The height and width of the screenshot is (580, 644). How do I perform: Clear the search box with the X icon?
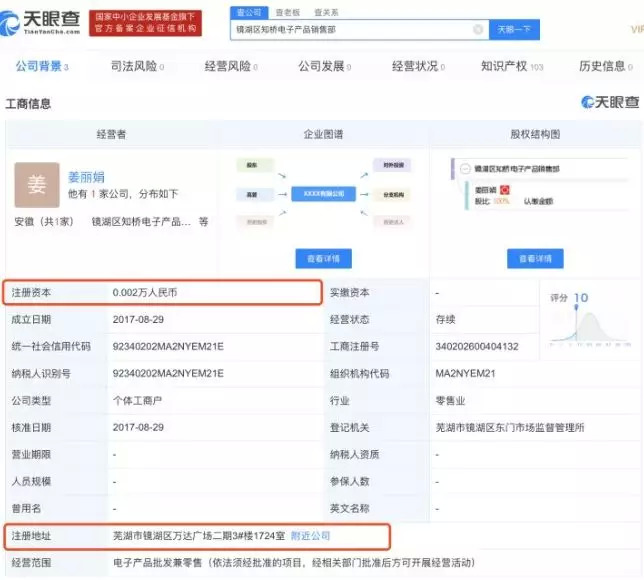[x=477, y=31]
